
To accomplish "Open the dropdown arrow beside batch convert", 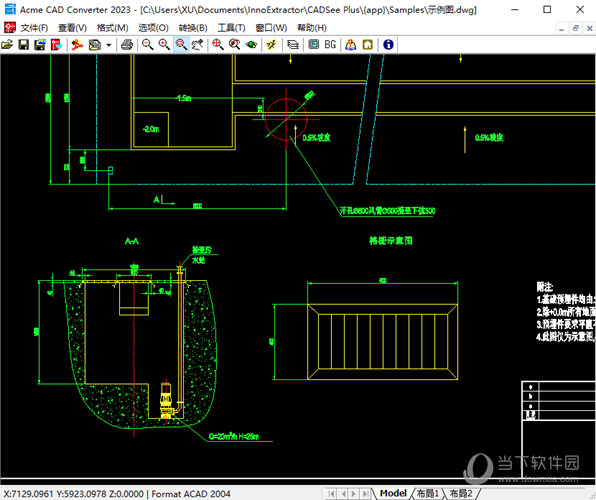I will pos(109,45).
